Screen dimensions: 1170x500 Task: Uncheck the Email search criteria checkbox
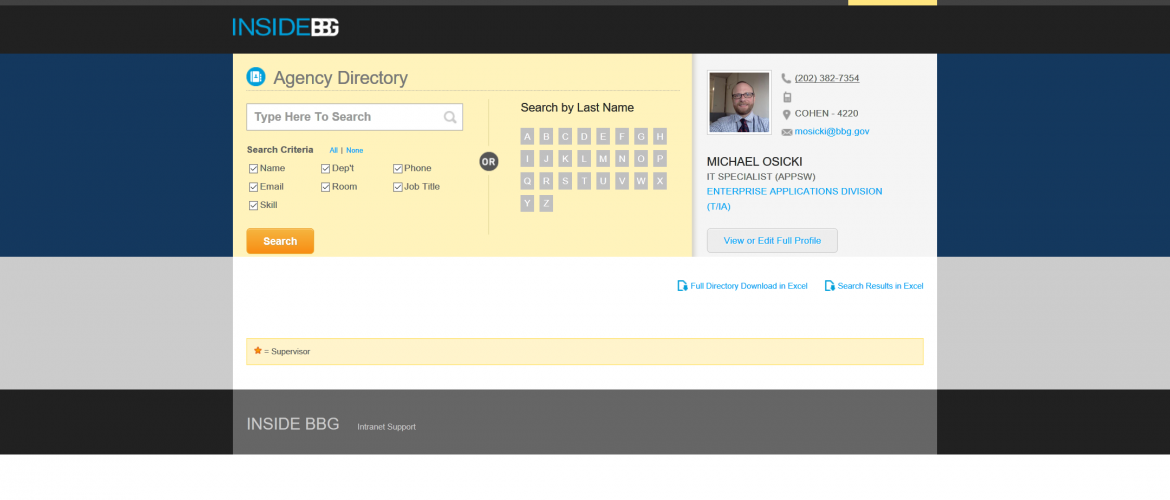click(254, 187)
